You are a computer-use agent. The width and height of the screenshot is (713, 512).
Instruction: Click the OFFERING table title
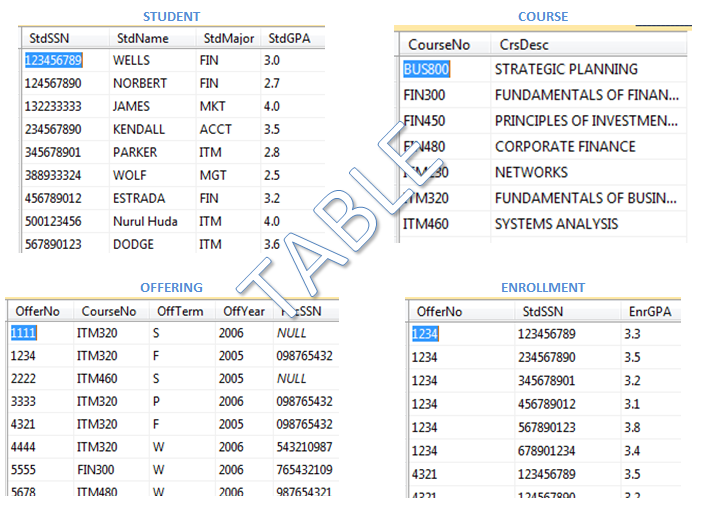pyautogui.click(x=171, y=288)
